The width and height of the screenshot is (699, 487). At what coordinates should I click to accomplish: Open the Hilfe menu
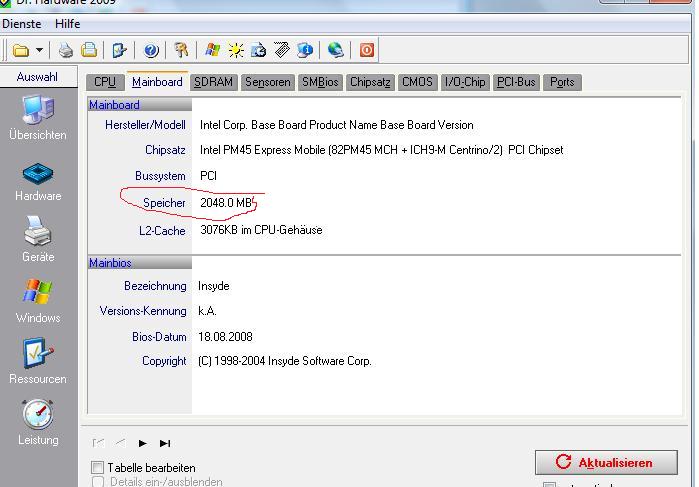point(68,24)
